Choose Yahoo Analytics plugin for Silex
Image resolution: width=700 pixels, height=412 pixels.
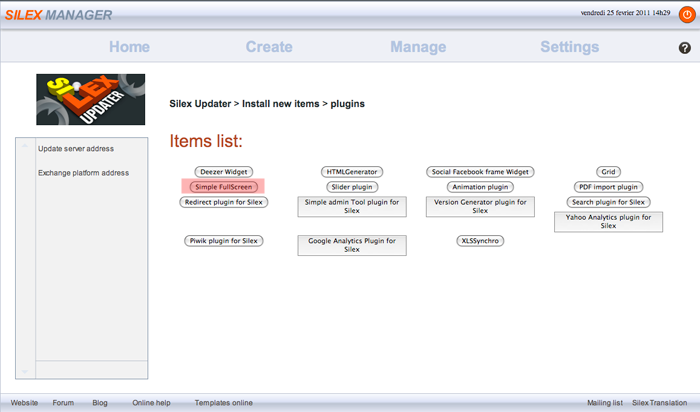click(x=608, y=221)
